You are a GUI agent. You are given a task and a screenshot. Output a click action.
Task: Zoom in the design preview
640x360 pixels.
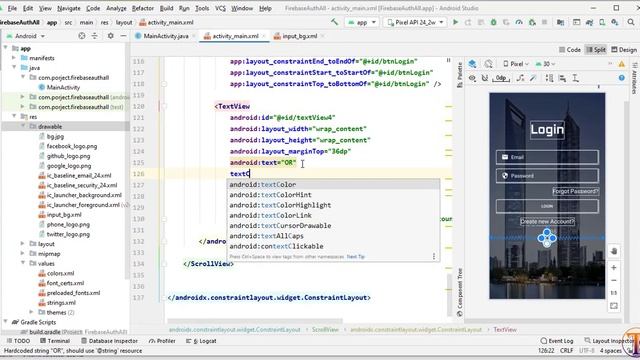pos(614,267)
